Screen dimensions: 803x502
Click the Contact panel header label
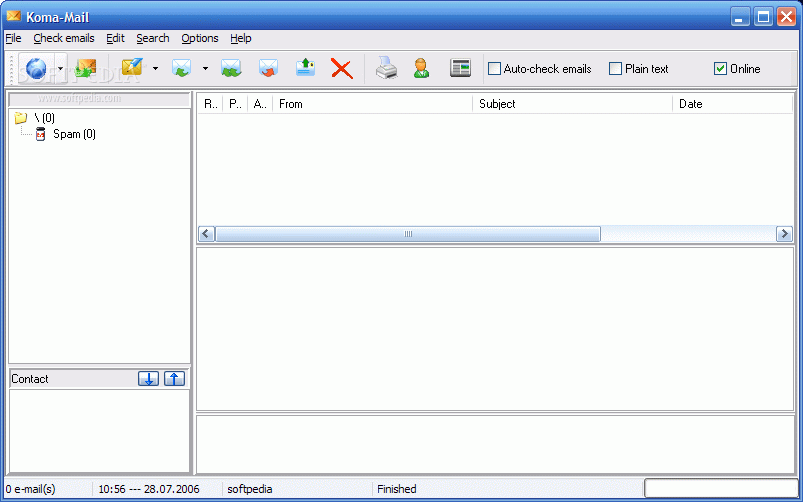[30, 379]
